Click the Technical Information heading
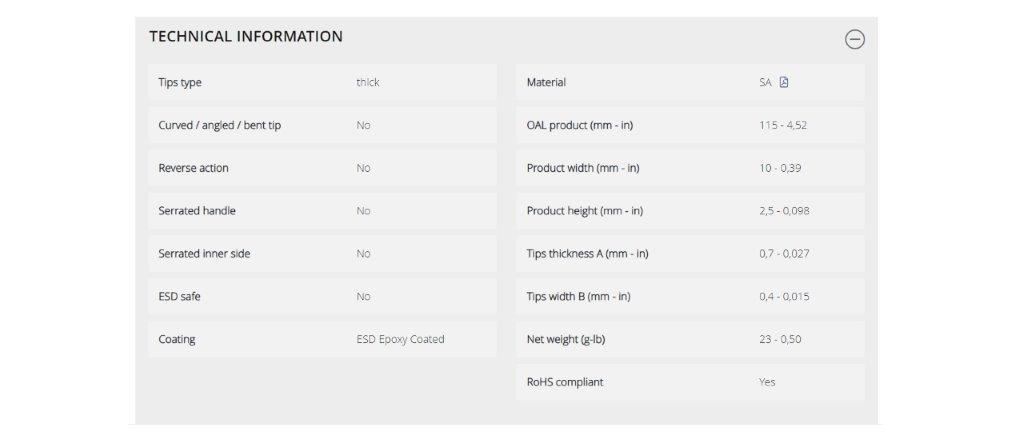Image resolution: width=1024 pixels, height=440 pixels. 246,37
